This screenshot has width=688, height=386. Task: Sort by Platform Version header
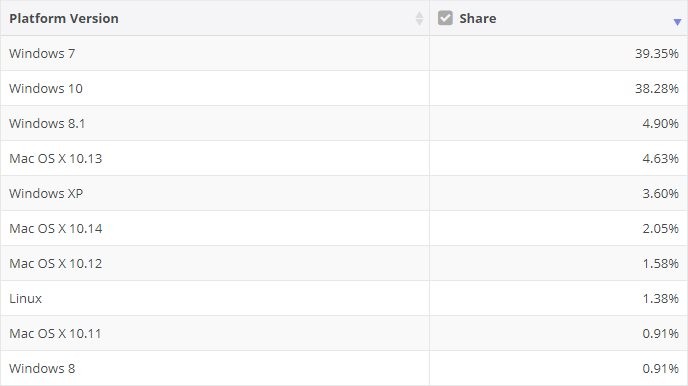coord(64,18)
